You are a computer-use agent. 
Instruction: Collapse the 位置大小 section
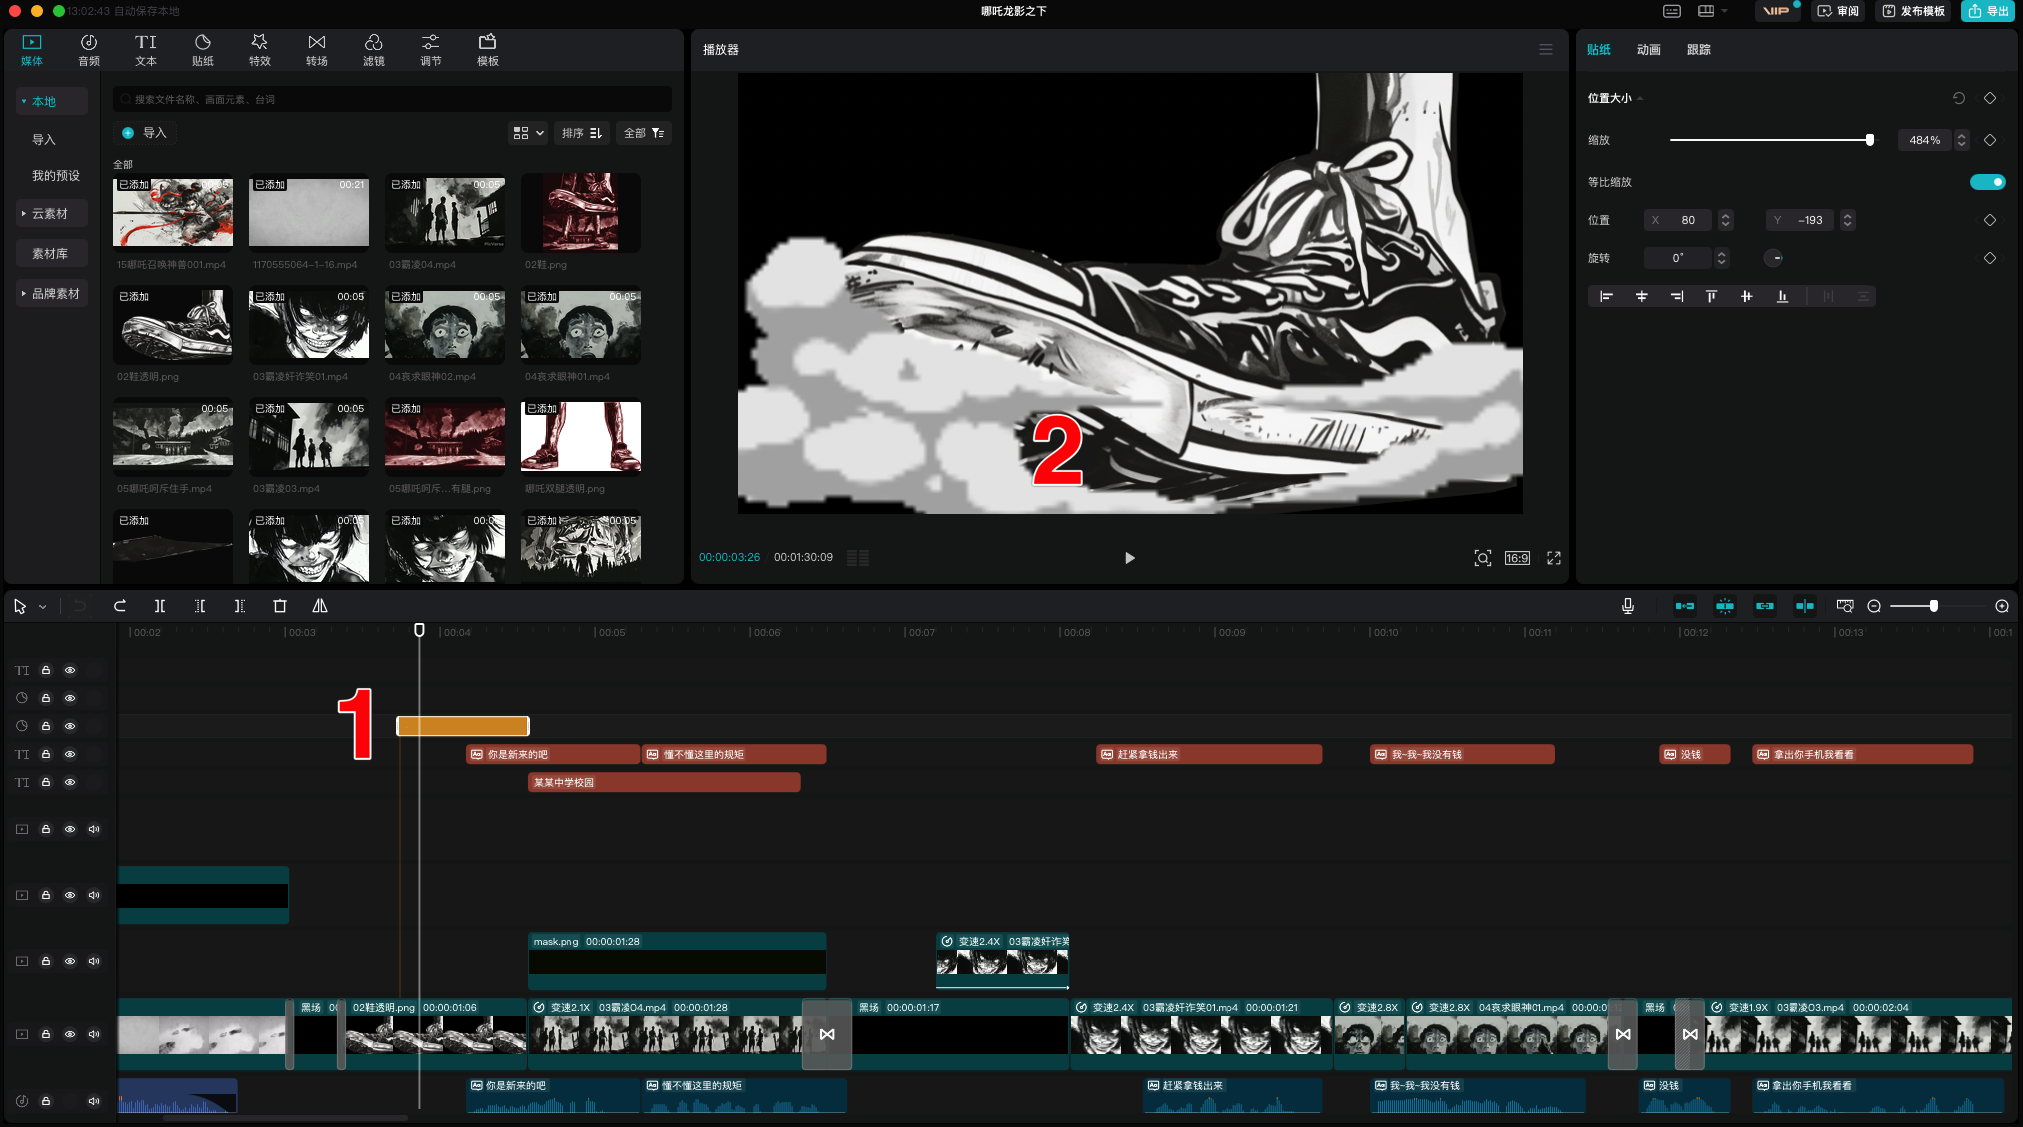1640,98
